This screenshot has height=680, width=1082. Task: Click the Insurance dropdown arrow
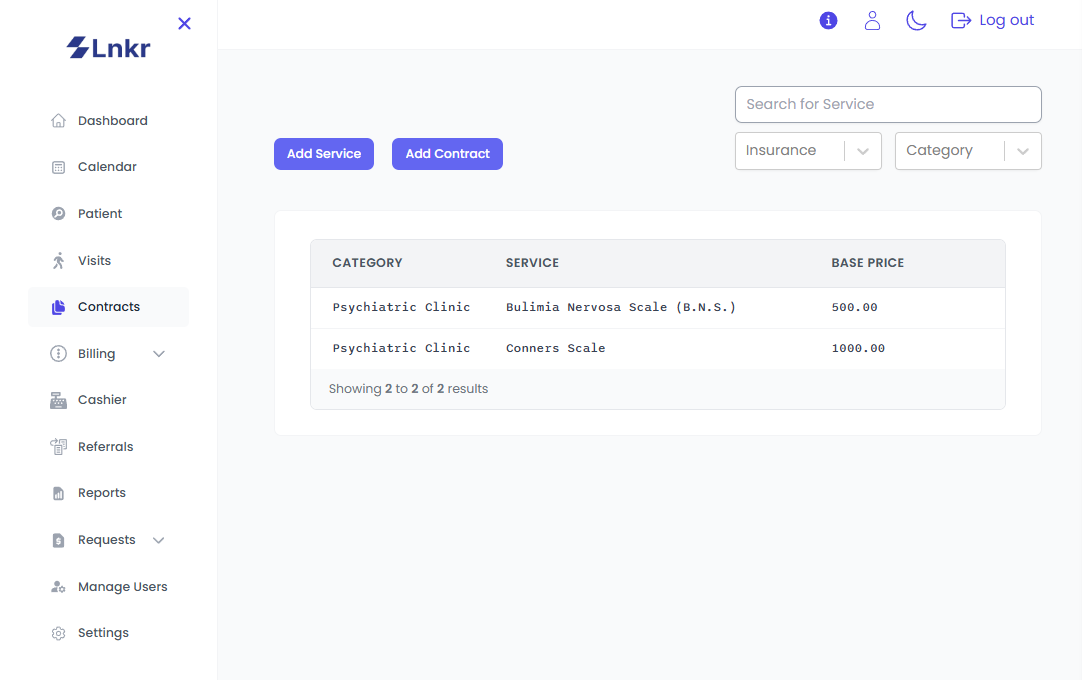[x=863, y=151]
